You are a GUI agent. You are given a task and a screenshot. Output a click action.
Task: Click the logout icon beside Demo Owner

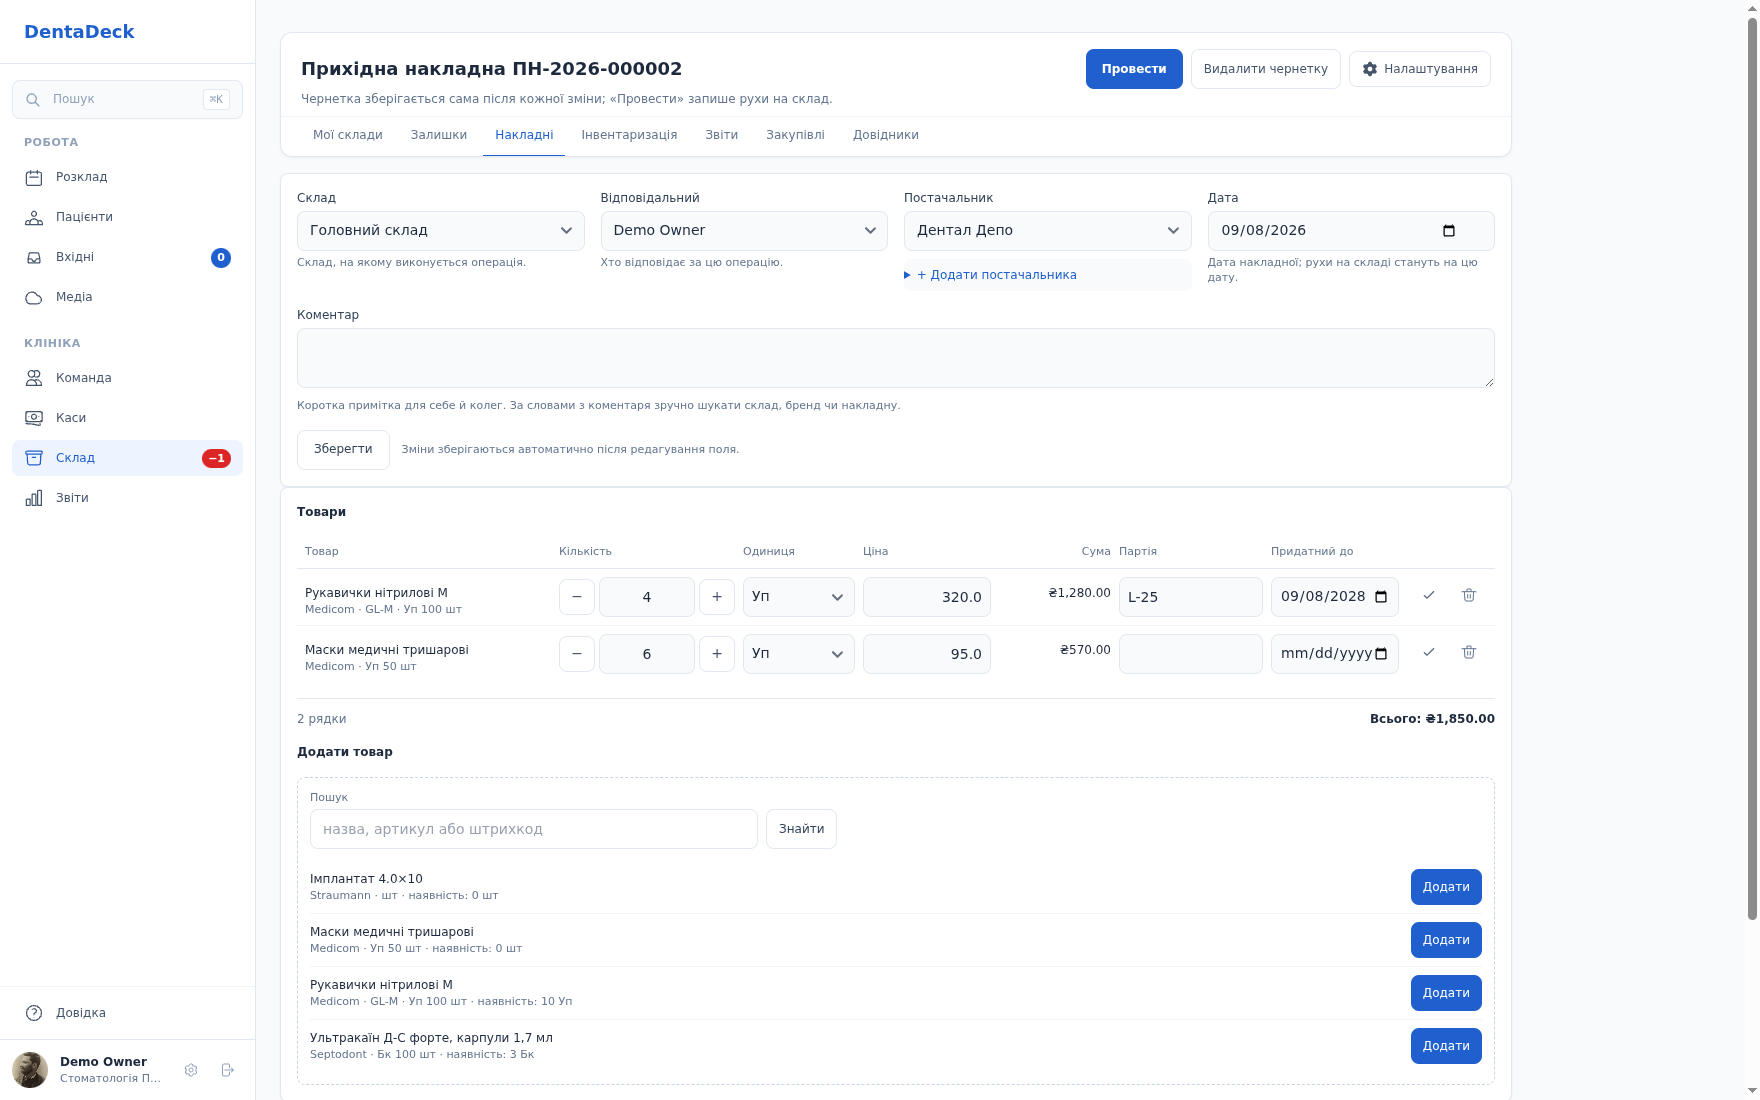(x=228, y=1070)
